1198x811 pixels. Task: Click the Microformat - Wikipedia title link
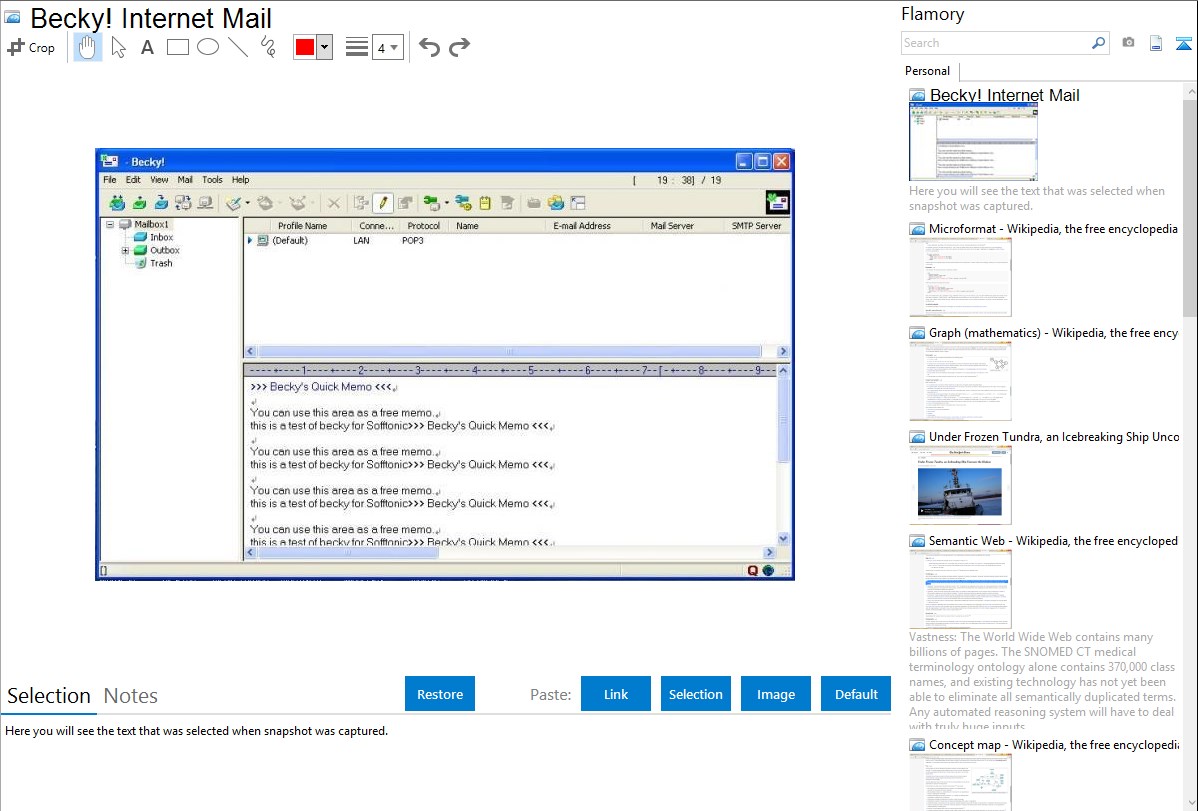click(x=1053, y=229)
